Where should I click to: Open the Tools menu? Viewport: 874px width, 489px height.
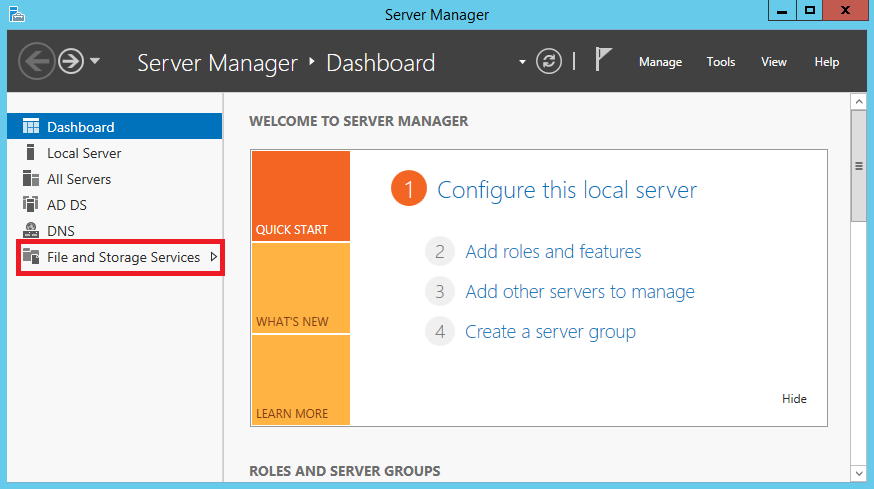721,62
